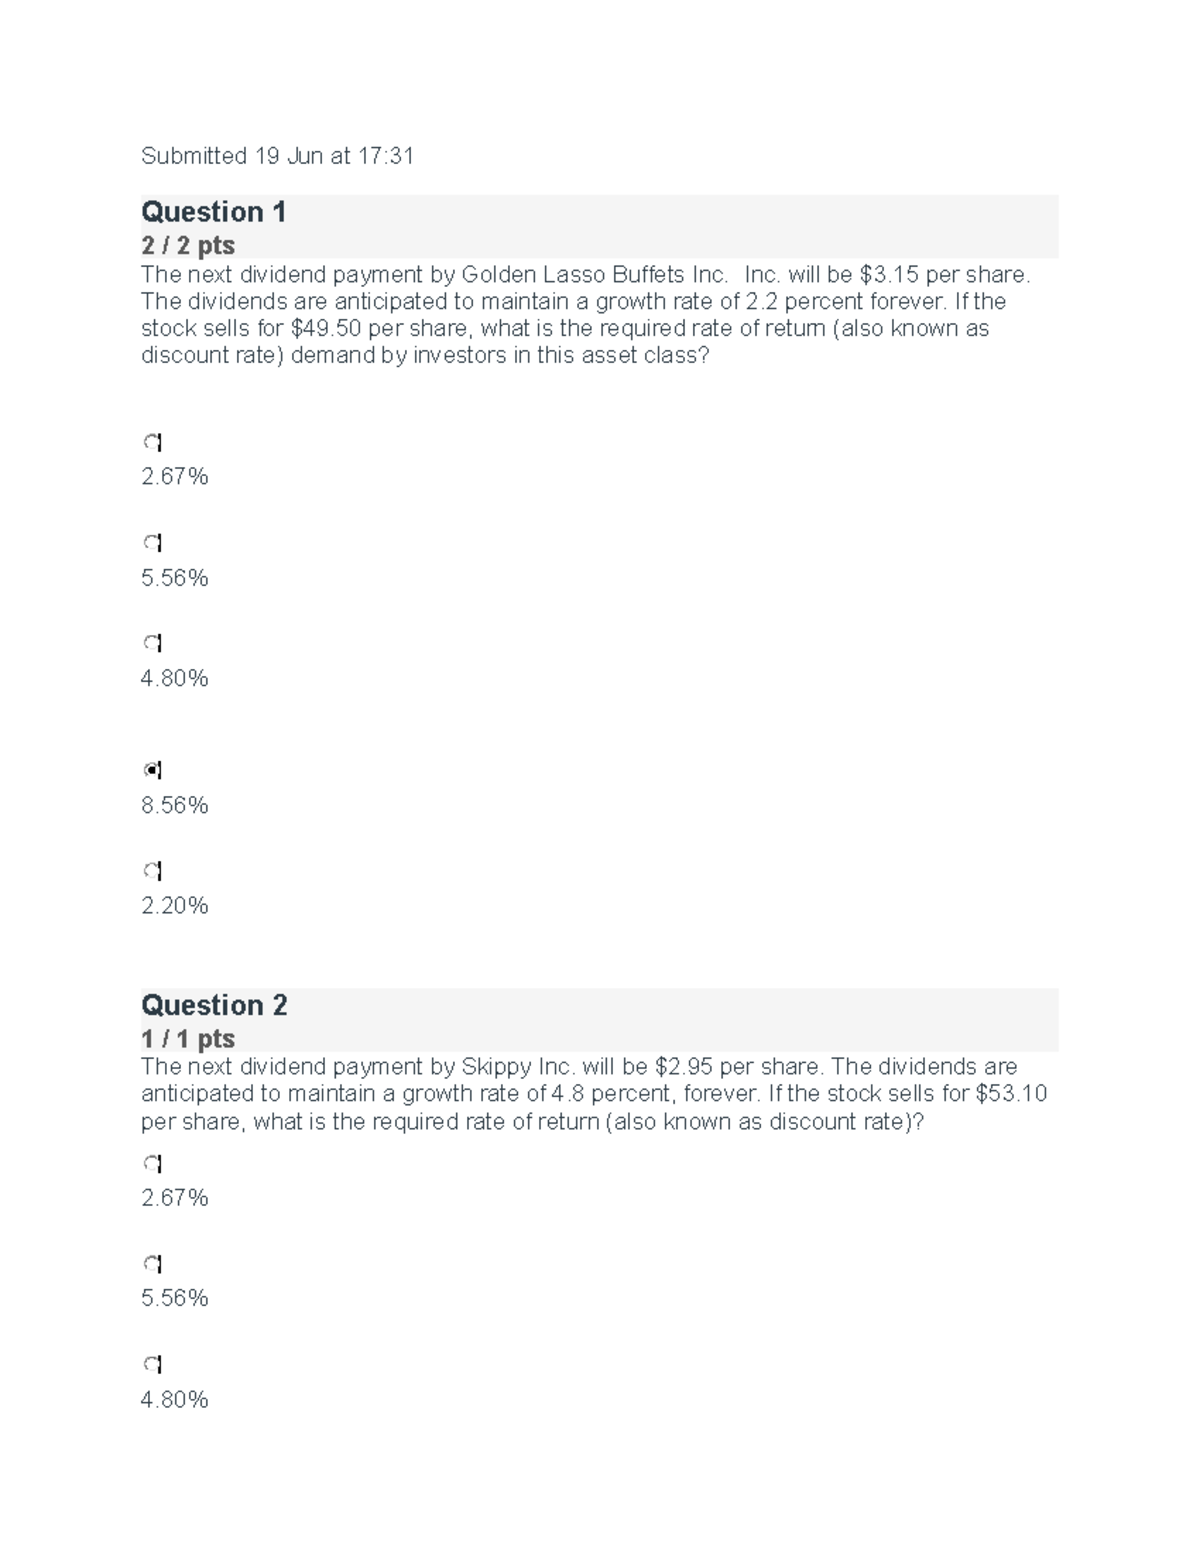Click the Question 1 heading
Image resolution: width=1200 pixels, height=1553 pixels.
point(214,212)
